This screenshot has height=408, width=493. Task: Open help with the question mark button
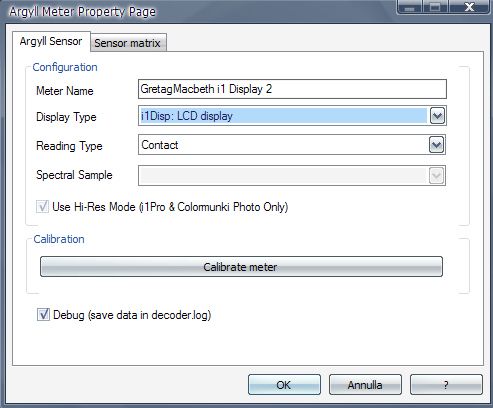446,385
